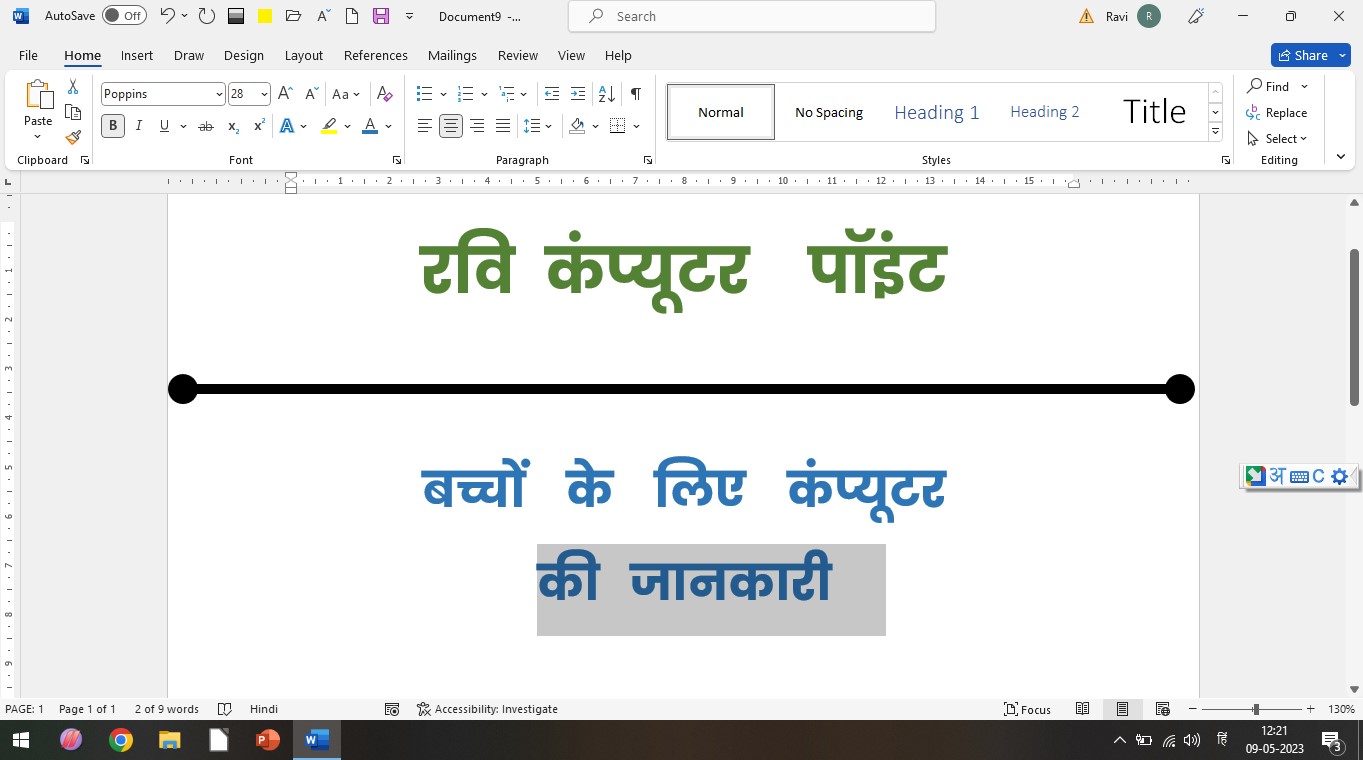Open the Insert ribbon tab

[137, 55]
